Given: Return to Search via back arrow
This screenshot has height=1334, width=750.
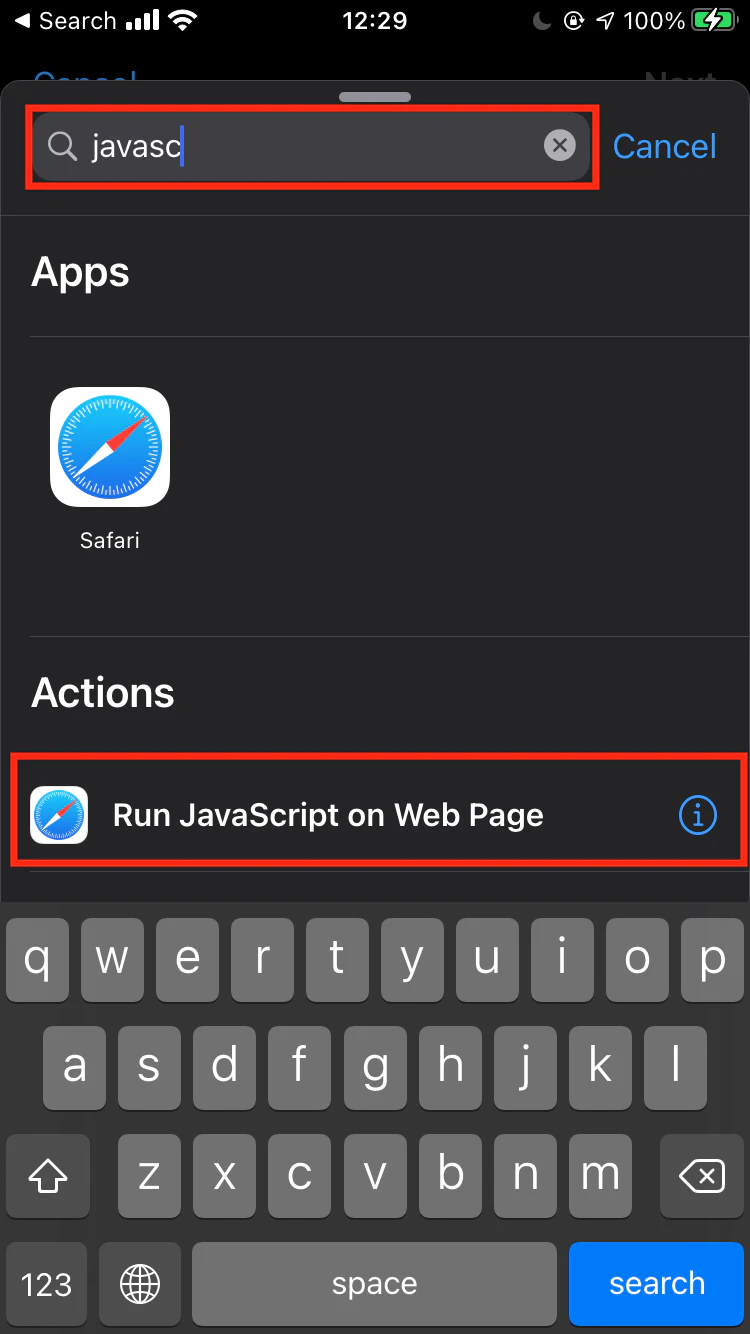Looking at the screenshot, I should pyautogui.click(x=64, y=21).
